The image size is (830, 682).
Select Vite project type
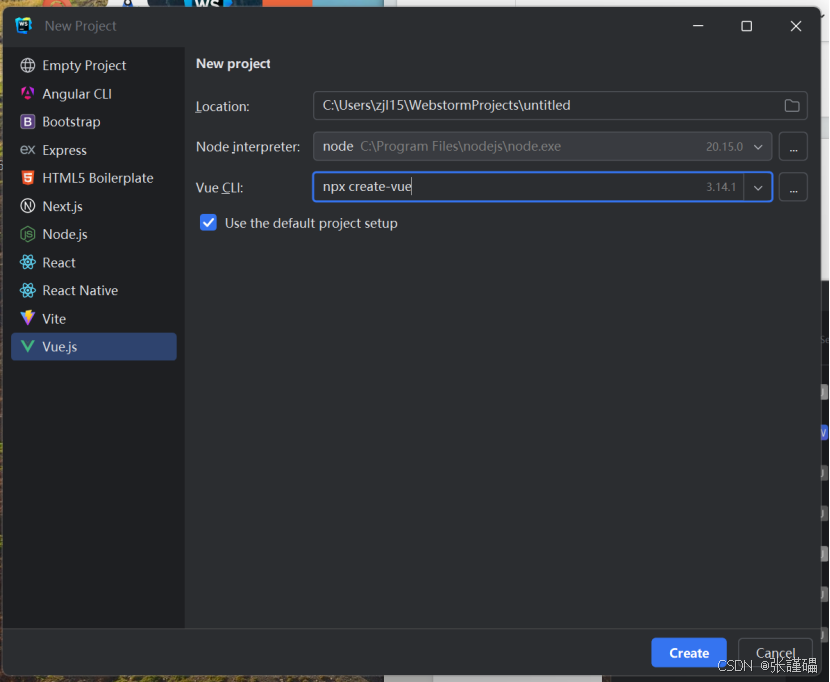94,318
